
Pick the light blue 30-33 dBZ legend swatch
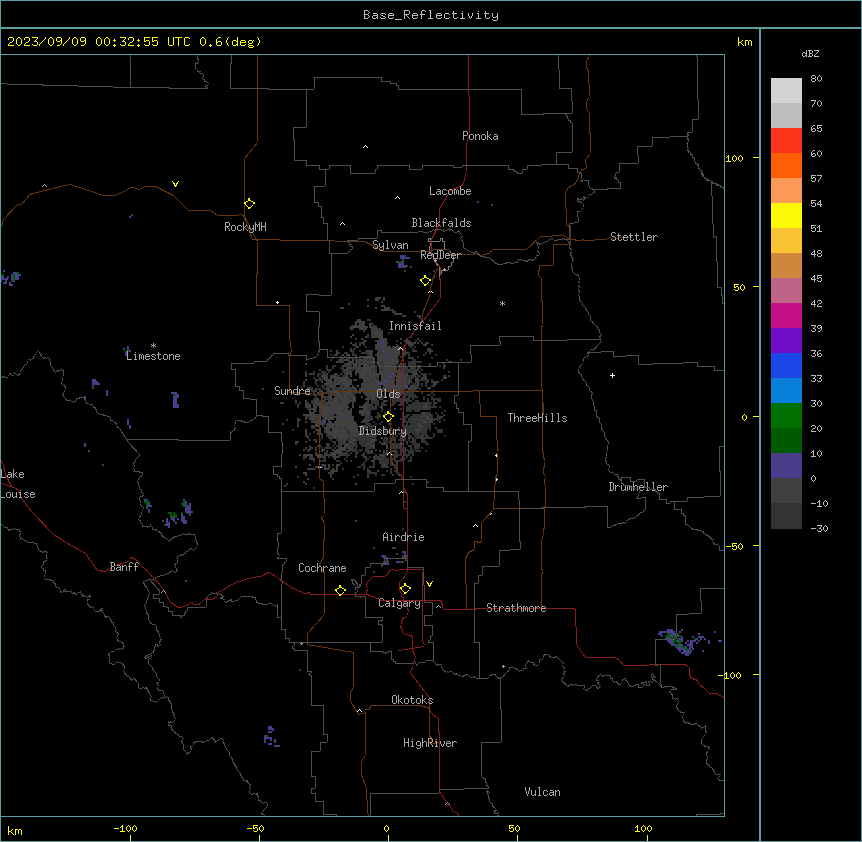pos(786,391)
